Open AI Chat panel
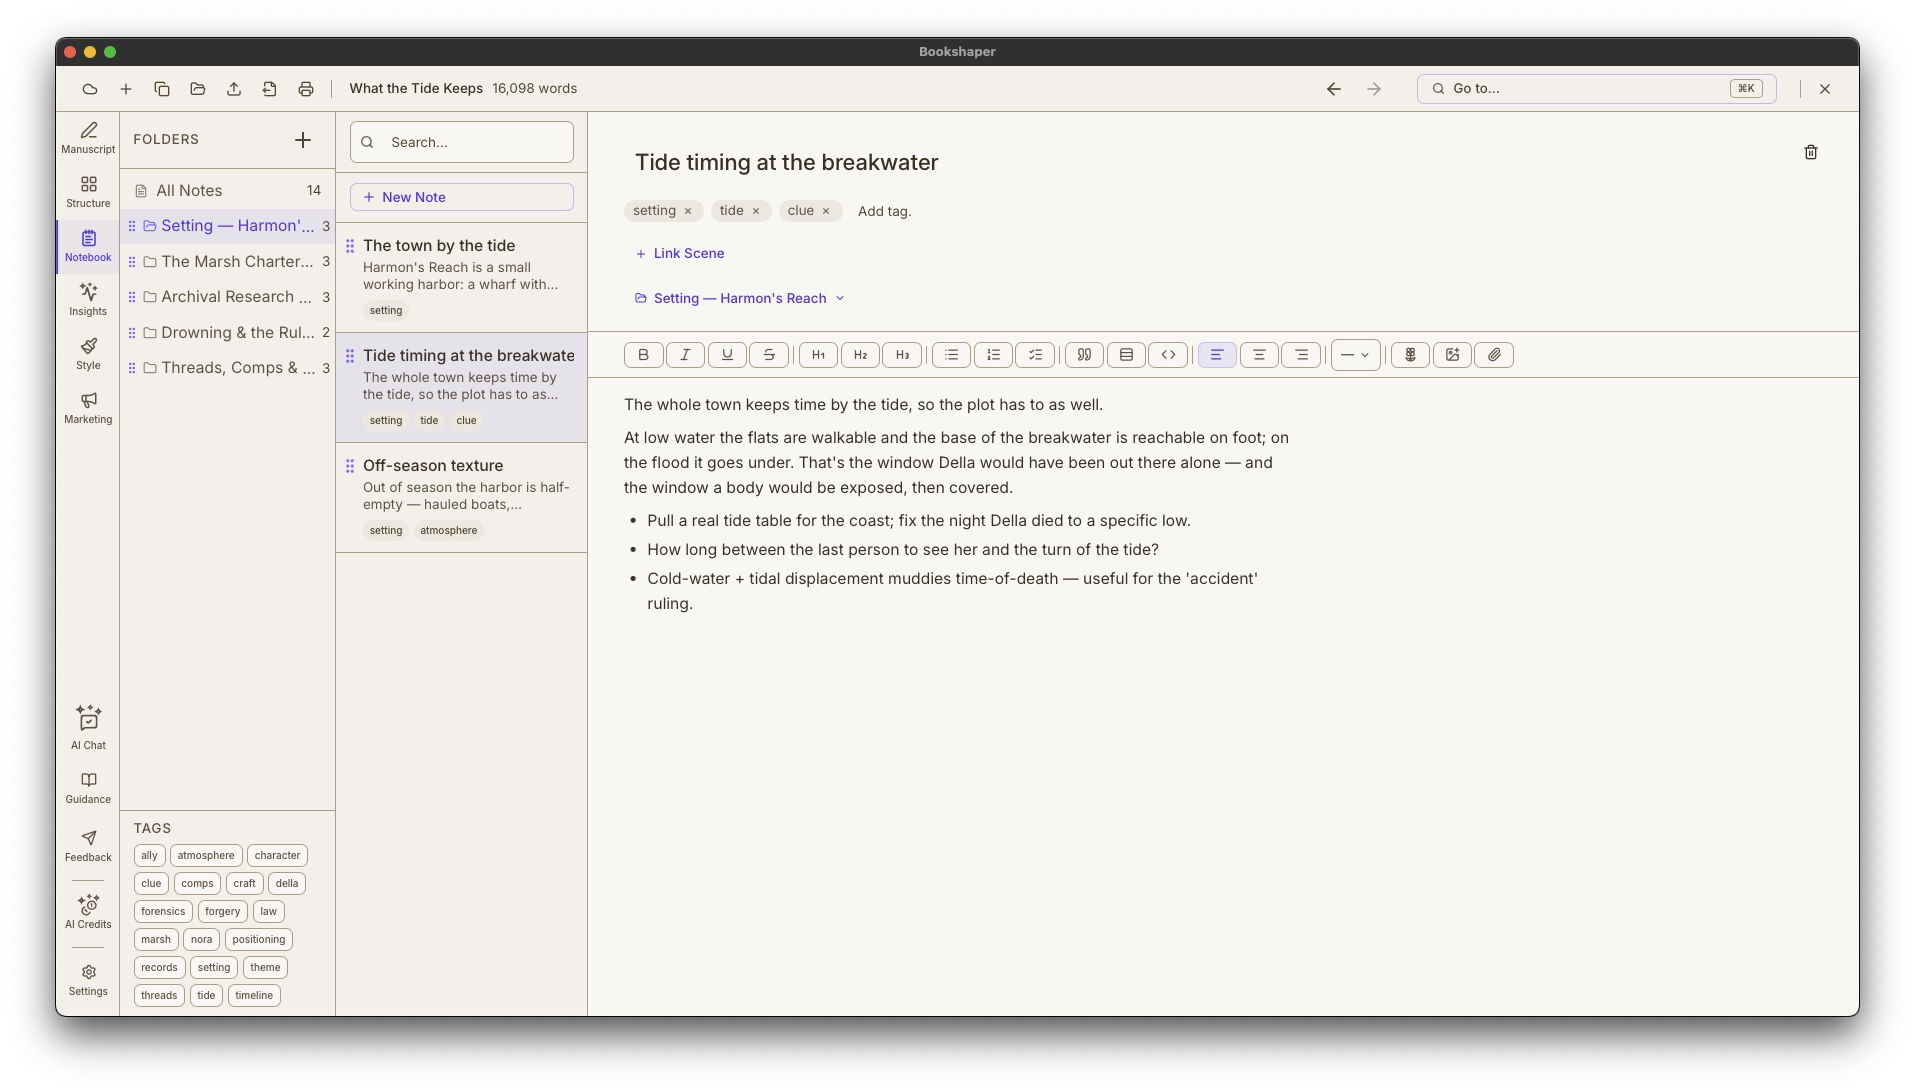This screenshot has width=1915, height=1090. 88,728
